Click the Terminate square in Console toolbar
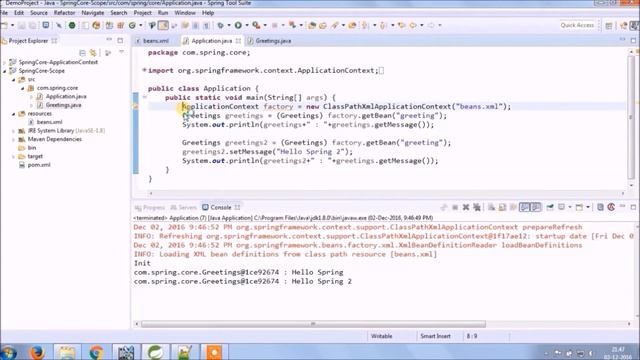 [455, 207]
